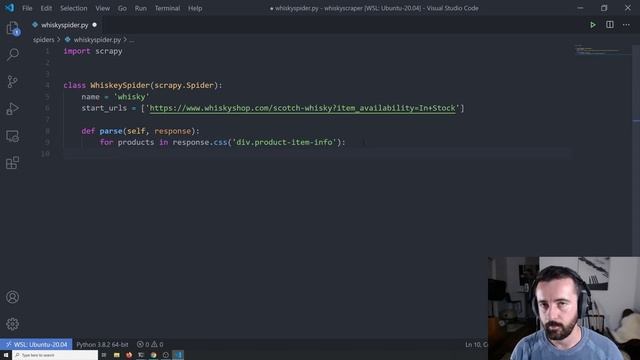Screen dimensions: 640x360
Task: Open the Accounts menu icon
Action: [x=13, y=297]
